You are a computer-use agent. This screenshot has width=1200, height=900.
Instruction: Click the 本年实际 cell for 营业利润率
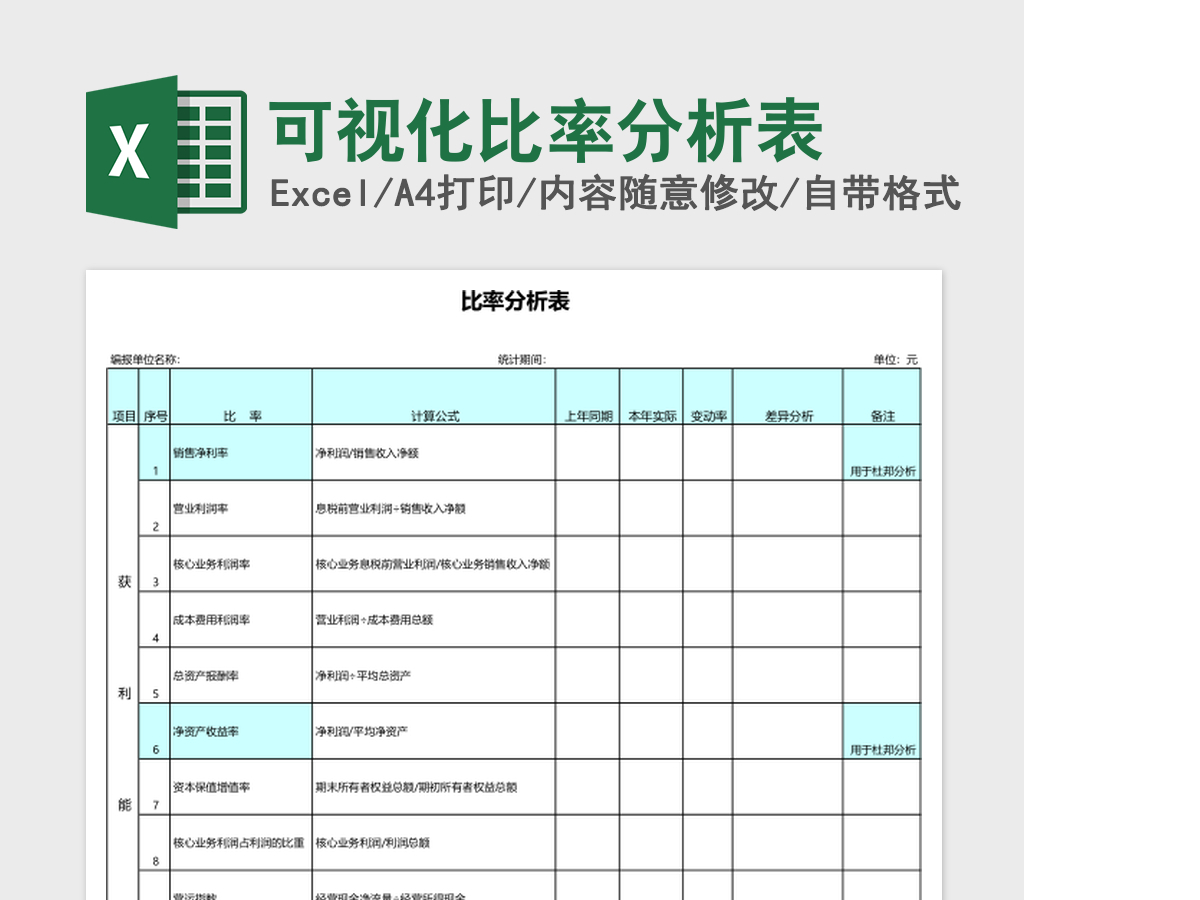pos(652,508)
